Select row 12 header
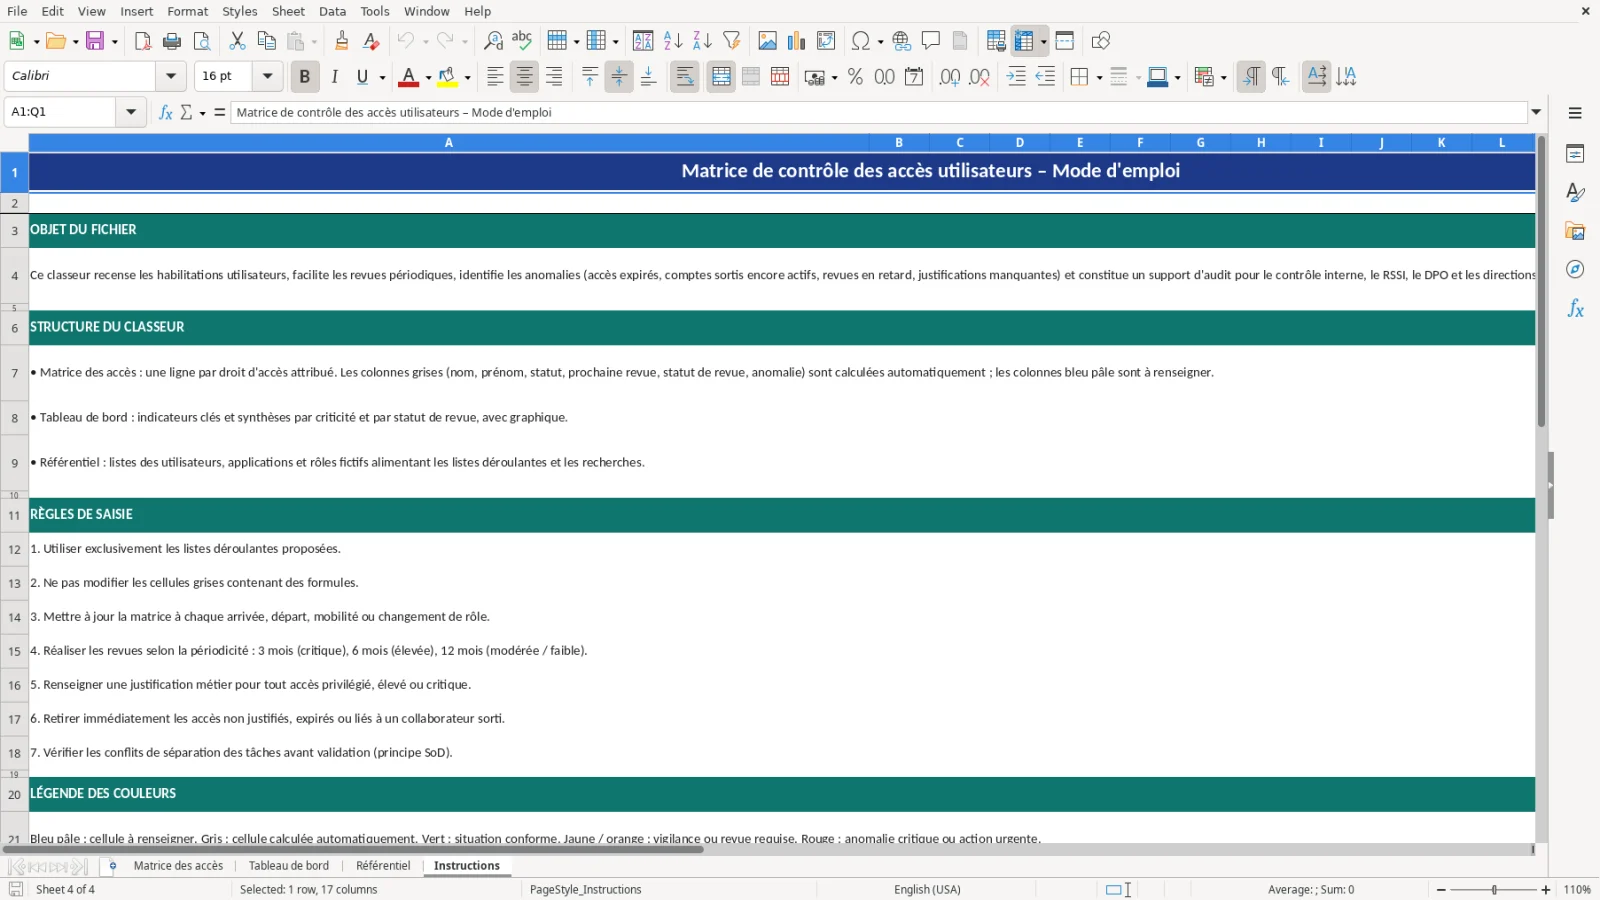 point(14,549)
